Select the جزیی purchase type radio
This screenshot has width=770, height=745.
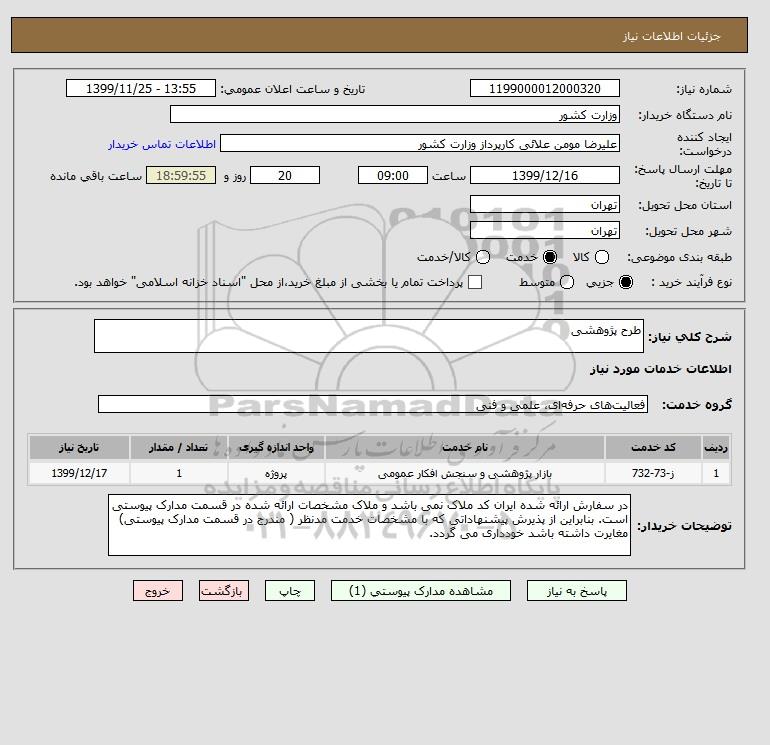pyautogui.click(x=626, y=282)
